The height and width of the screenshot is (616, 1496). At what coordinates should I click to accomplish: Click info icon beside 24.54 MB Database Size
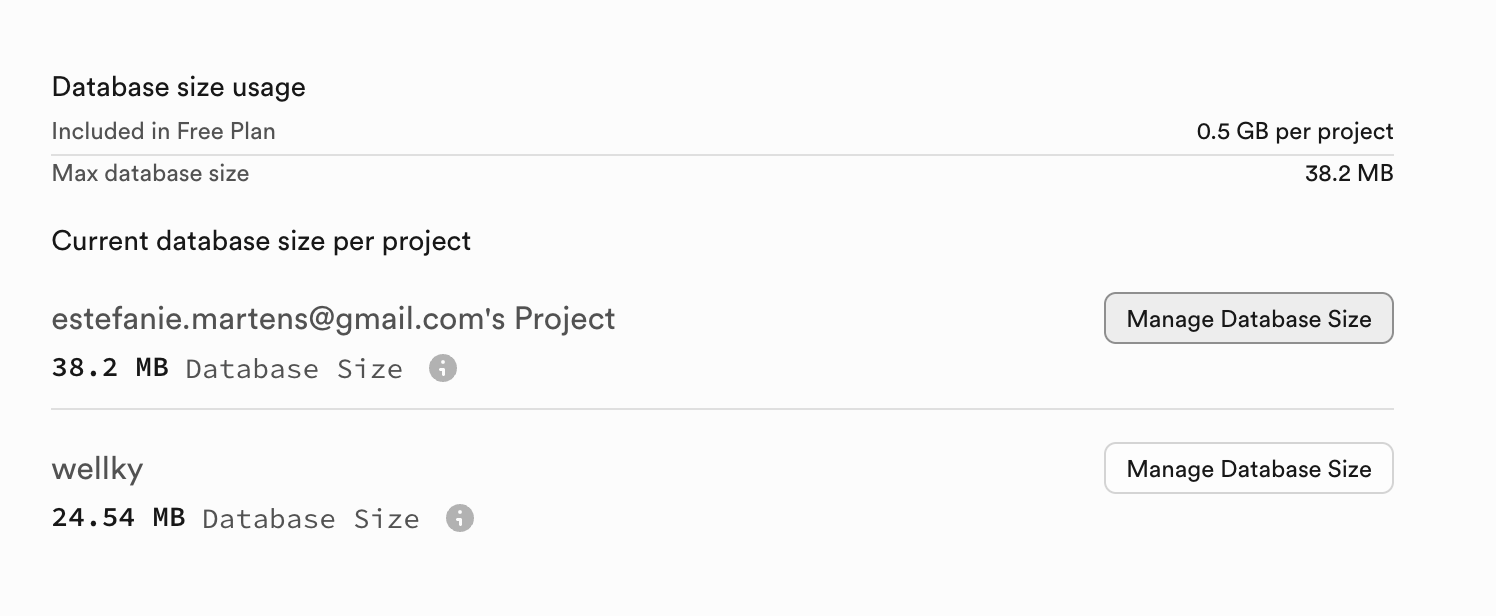click(460, 519)
